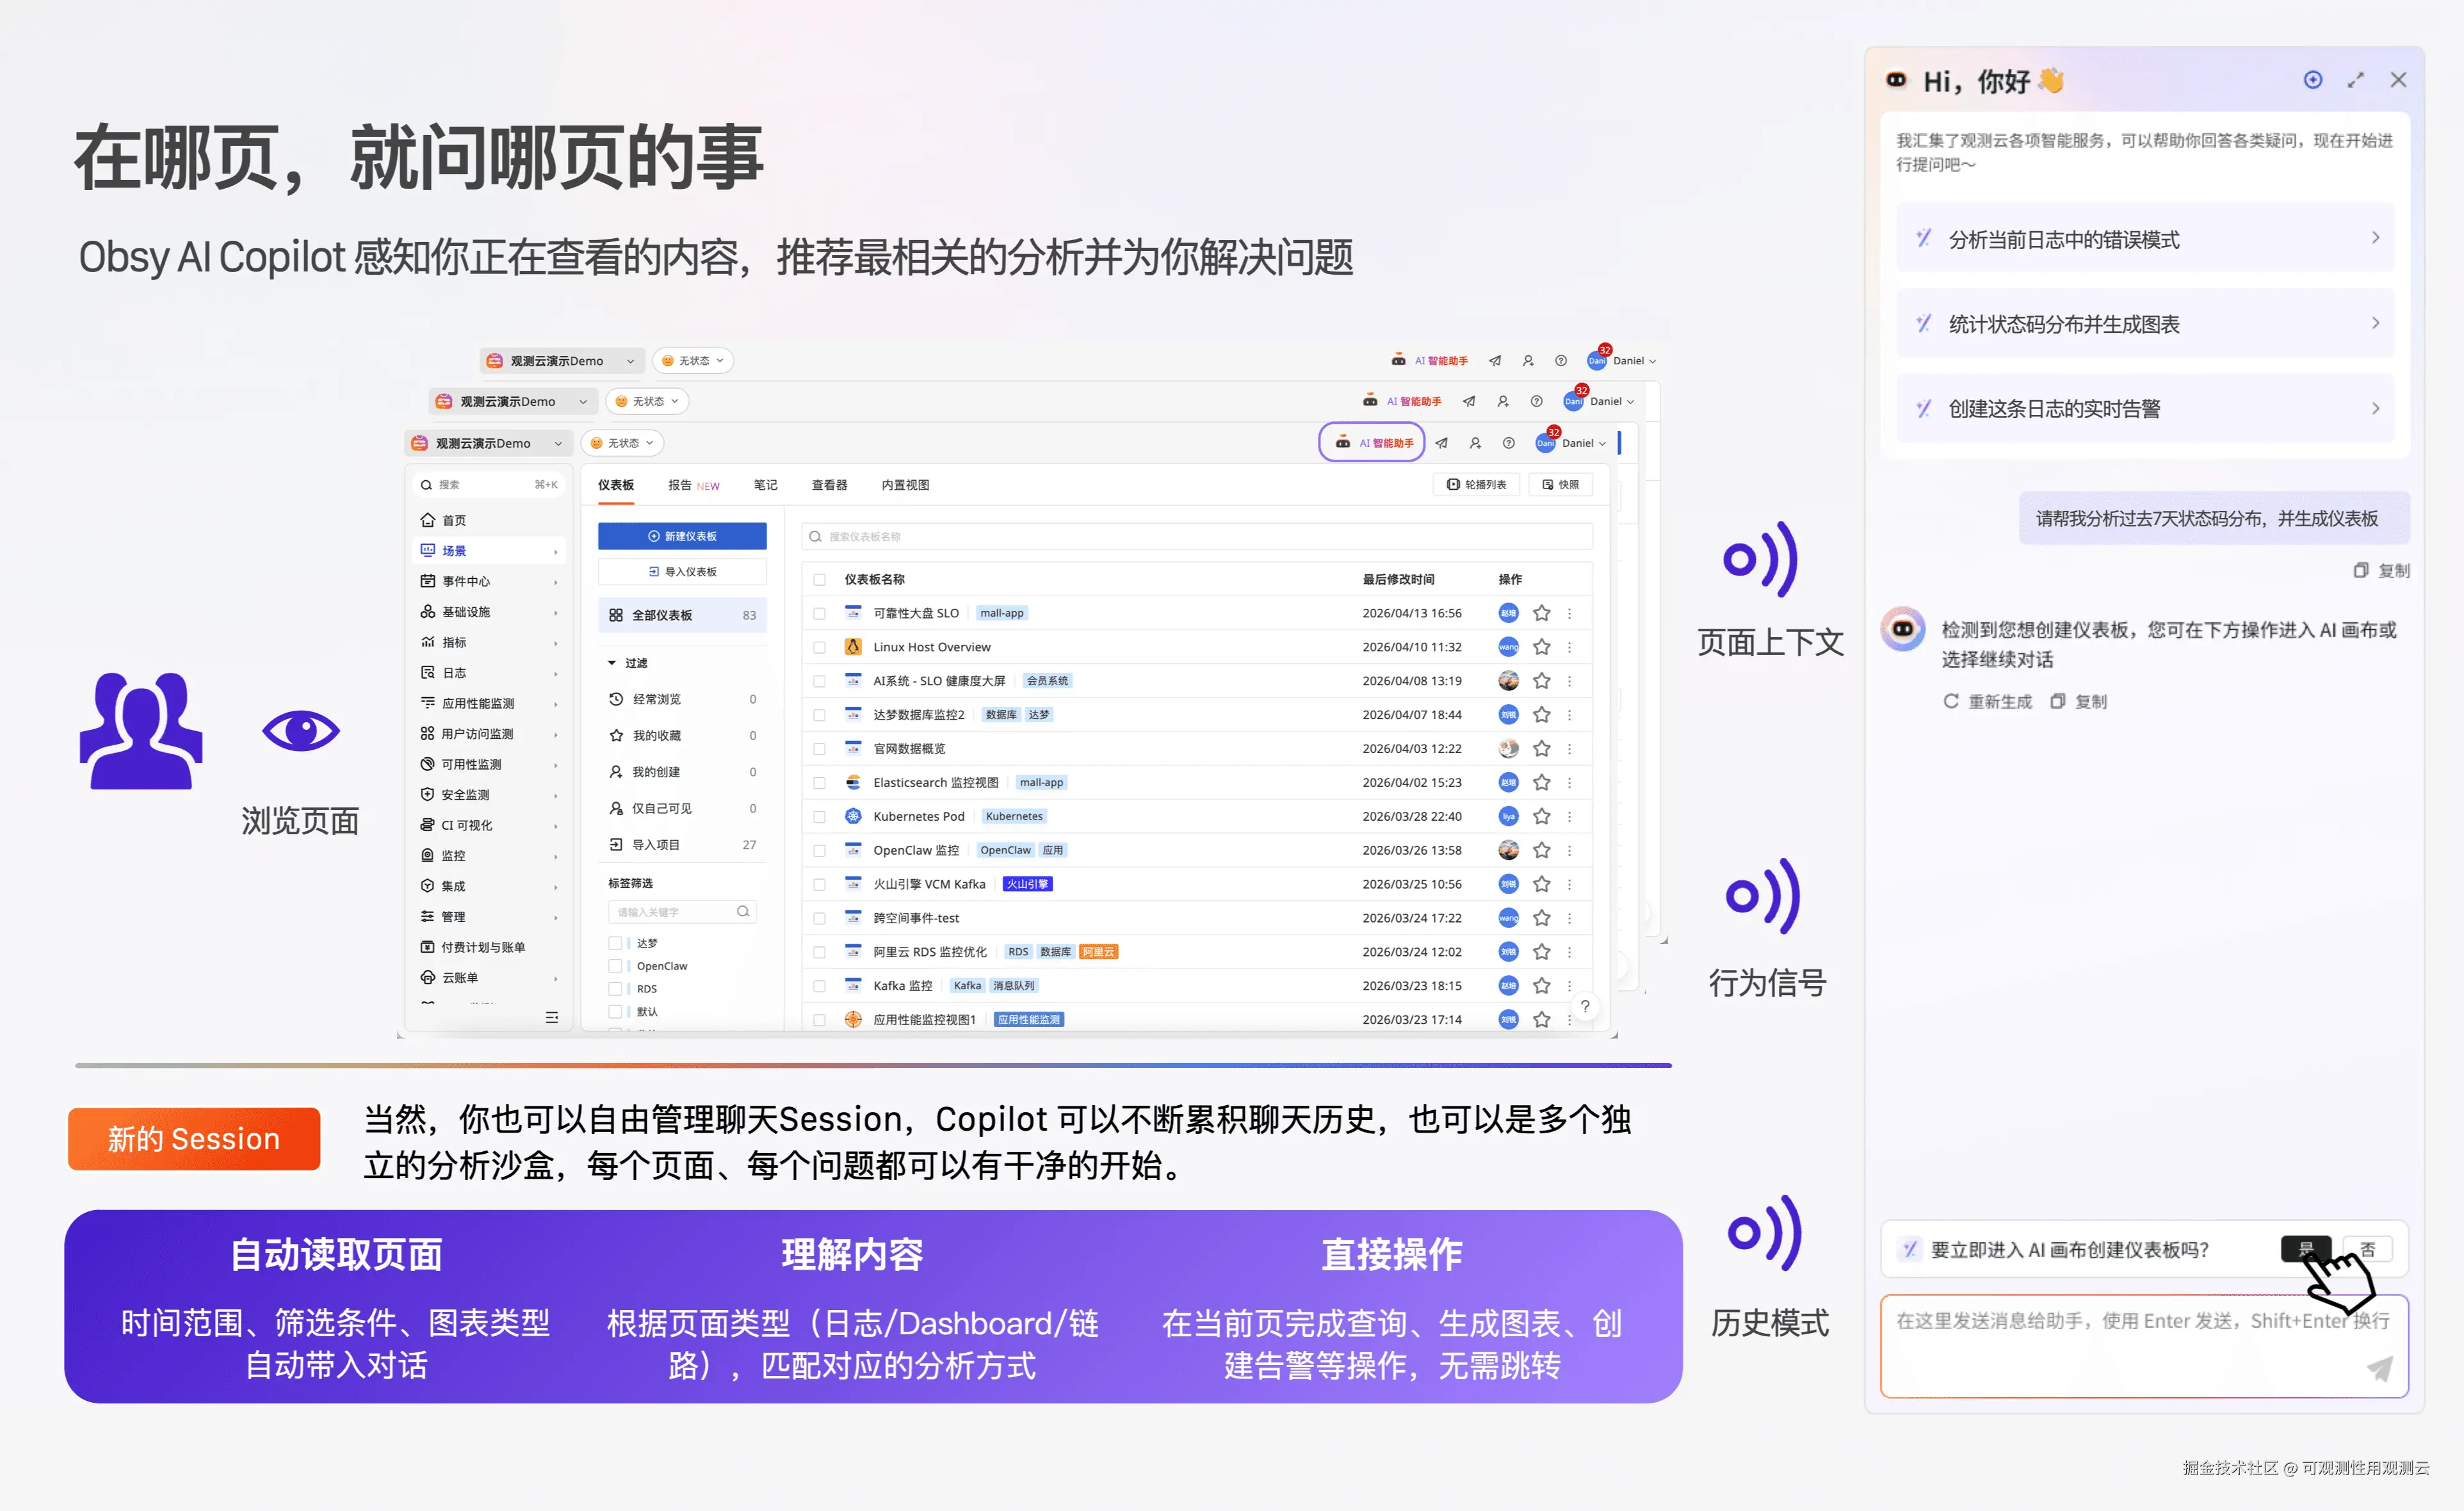Click the 新建仪表板 button
The height and width of the screenshot is (1511, 2464).
tap(682, 536)
